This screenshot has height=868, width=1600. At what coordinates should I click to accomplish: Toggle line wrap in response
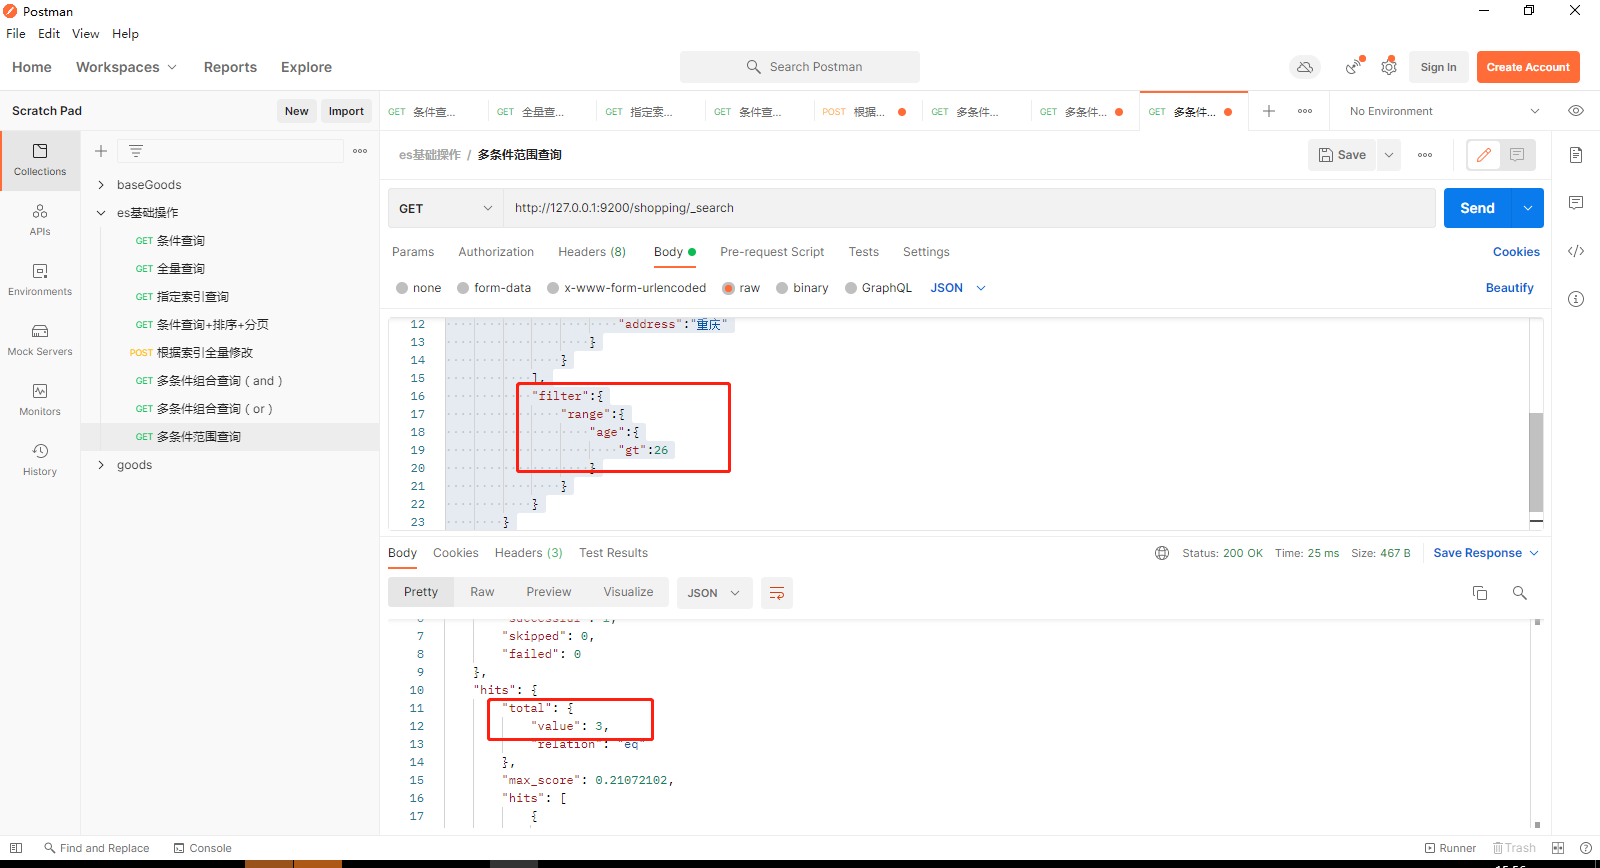click(x=777, y=593)
